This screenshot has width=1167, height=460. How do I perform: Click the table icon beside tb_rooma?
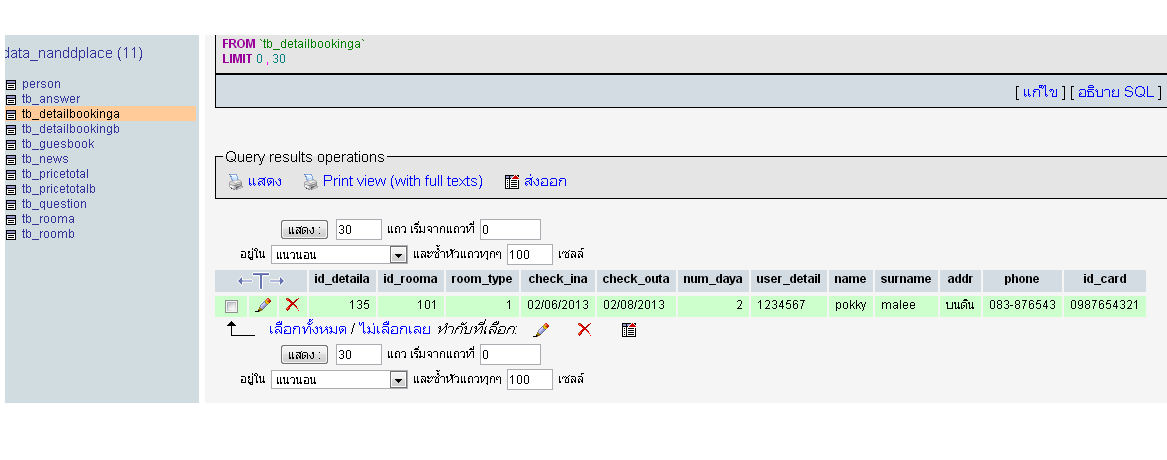(10, 220)
